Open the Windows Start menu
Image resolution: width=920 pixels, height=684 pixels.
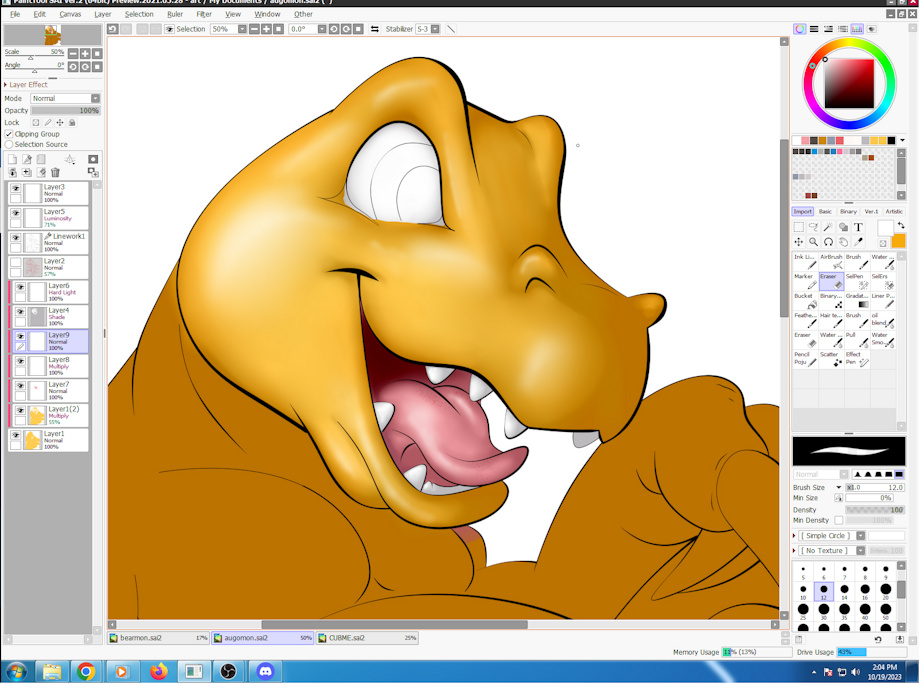pyautogui.click(x=16, y=671)
